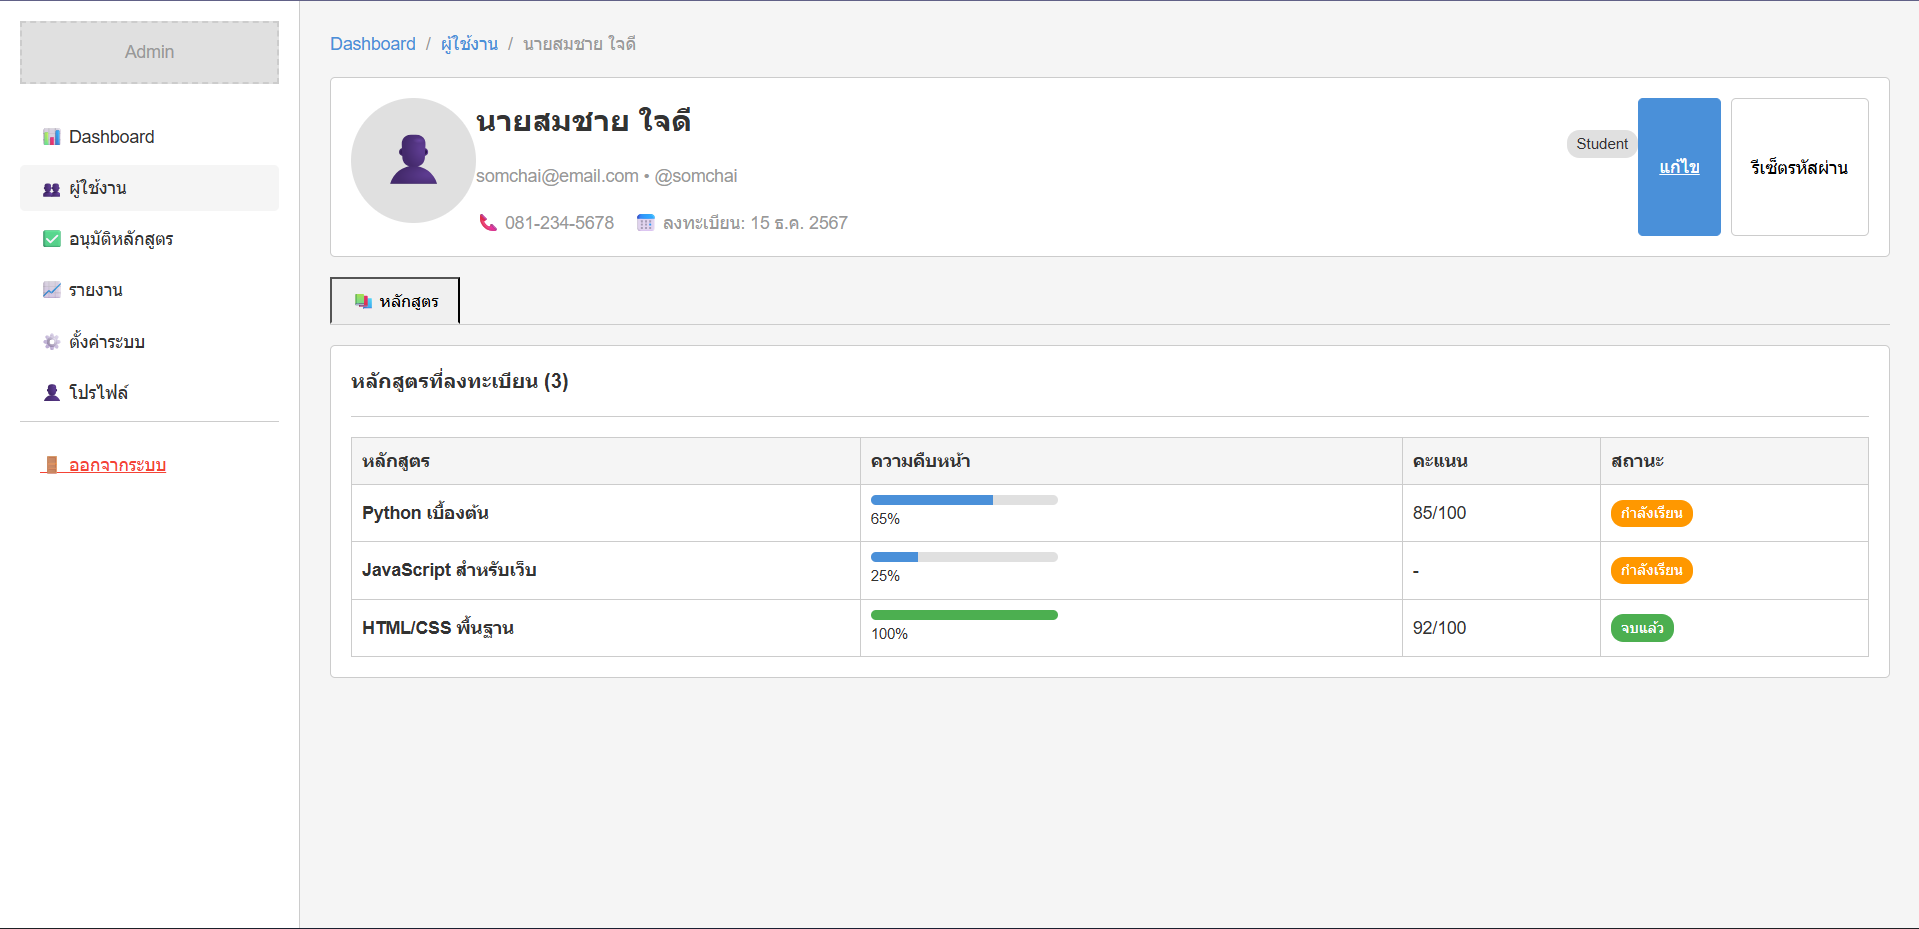Click the person icon beside โปรไฟล์
The height and width of the screenshot is (929, 1919).
click(x=52, y=393)
